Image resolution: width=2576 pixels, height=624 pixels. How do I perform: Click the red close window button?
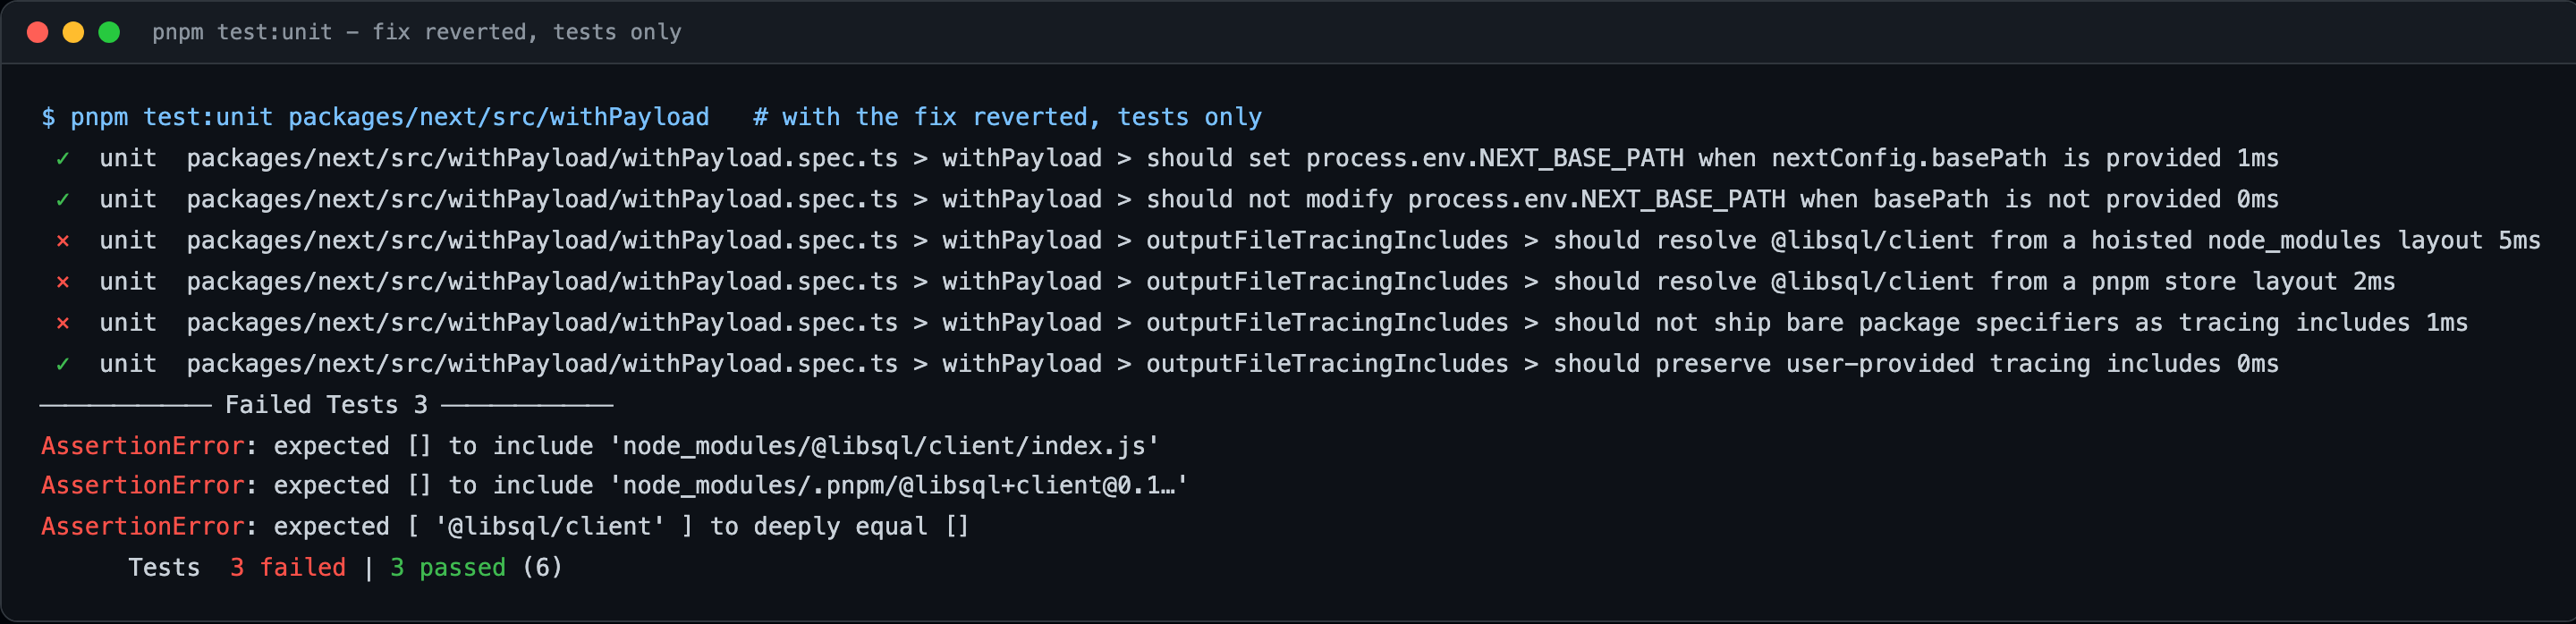pos(38,32)
